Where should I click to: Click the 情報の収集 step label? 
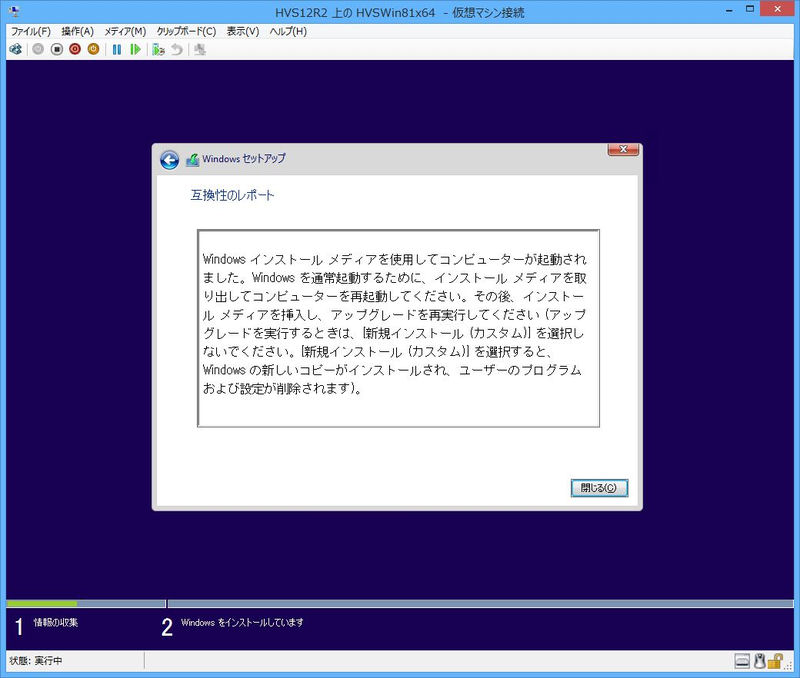point(56,622)
